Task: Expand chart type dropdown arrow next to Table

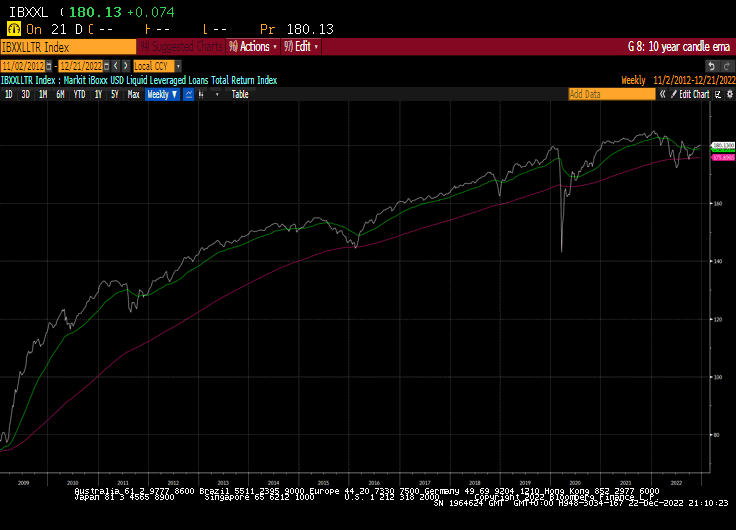Action: [x=217, y=94]
